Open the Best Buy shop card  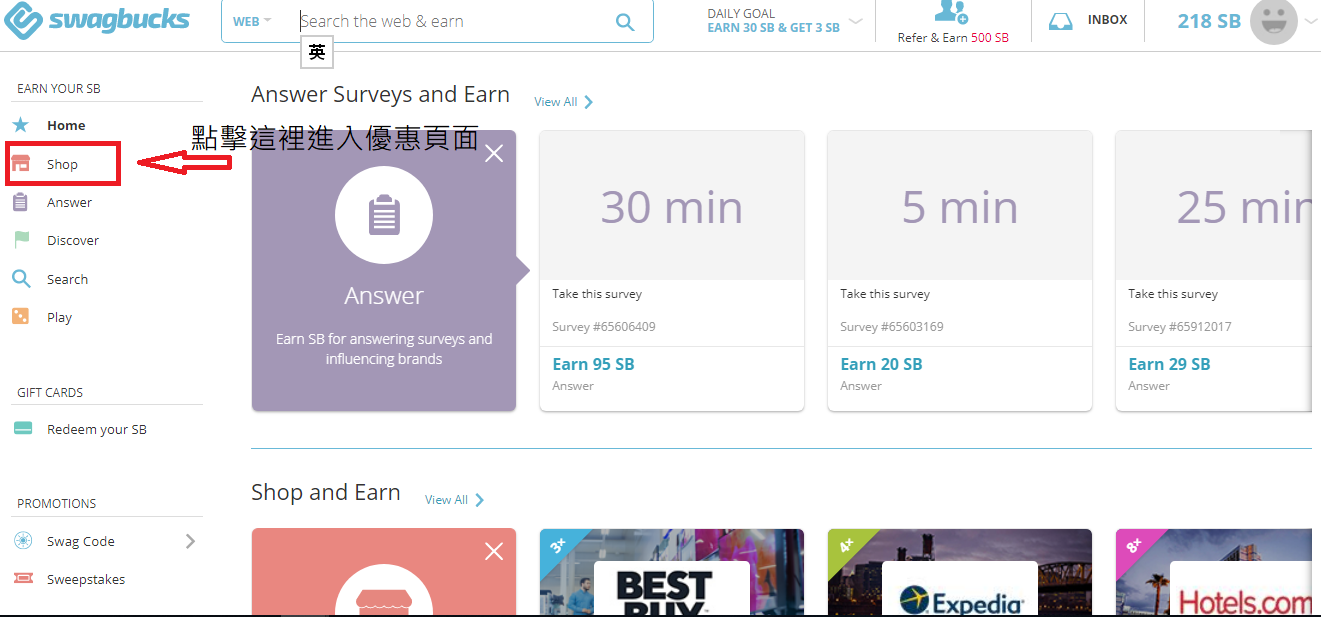tap(672, 573)
